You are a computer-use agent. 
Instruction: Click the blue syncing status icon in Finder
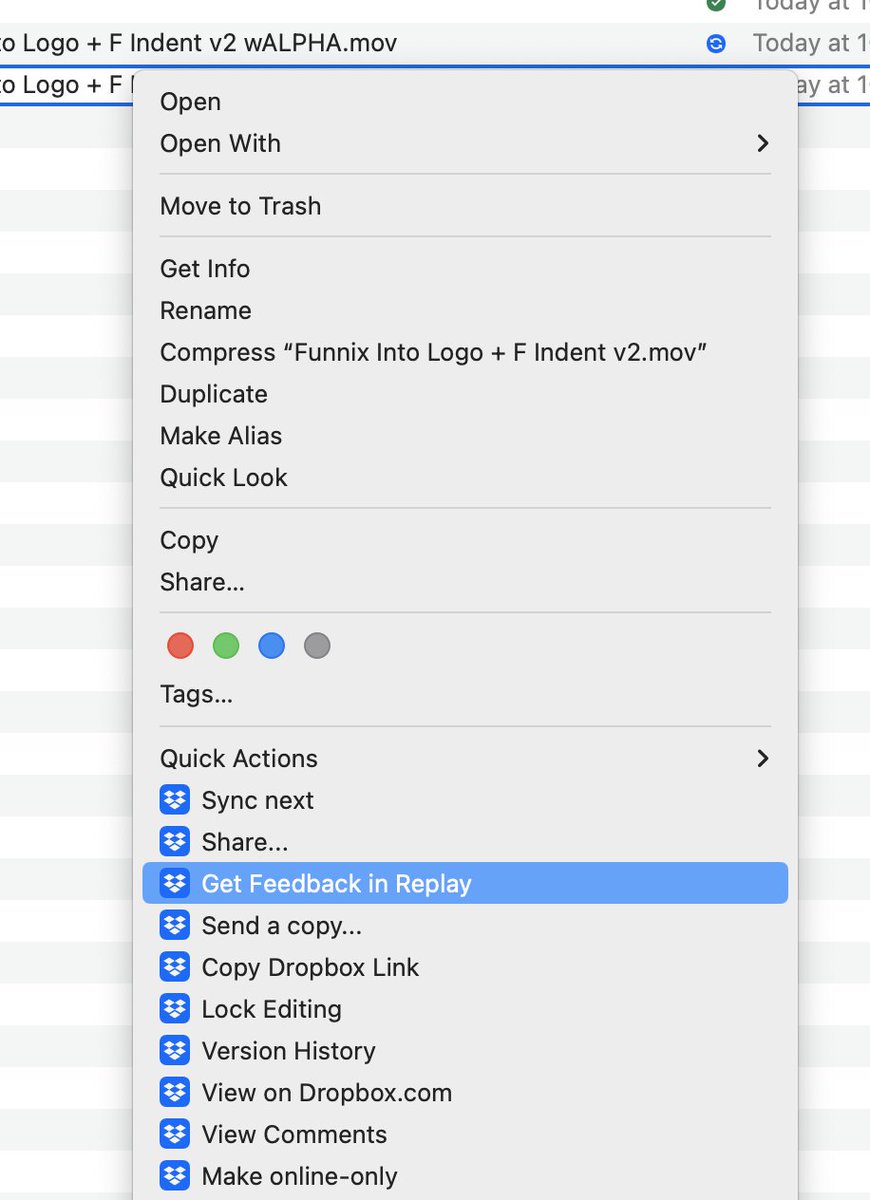coord(716,43)
